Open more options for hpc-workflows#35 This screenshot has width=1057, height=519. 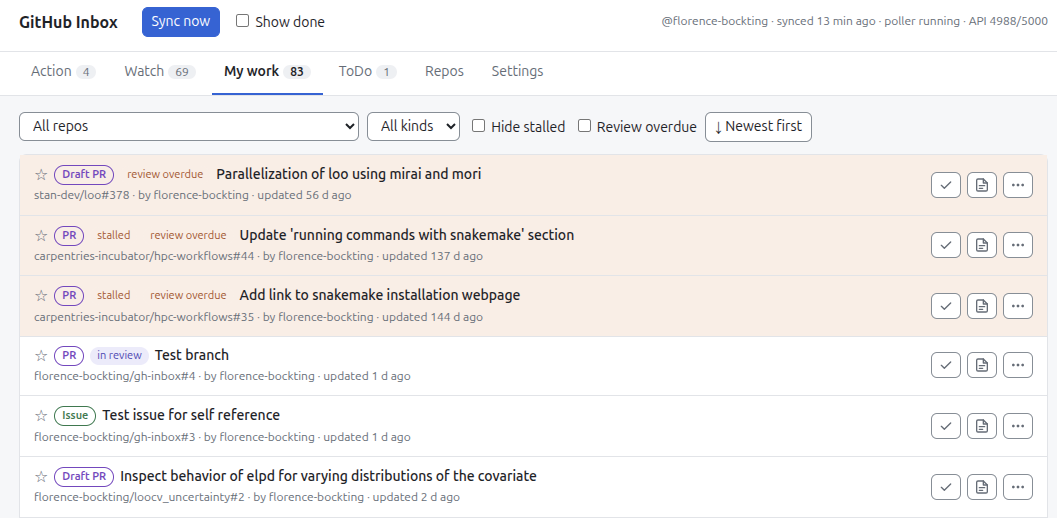[1018, 306]
